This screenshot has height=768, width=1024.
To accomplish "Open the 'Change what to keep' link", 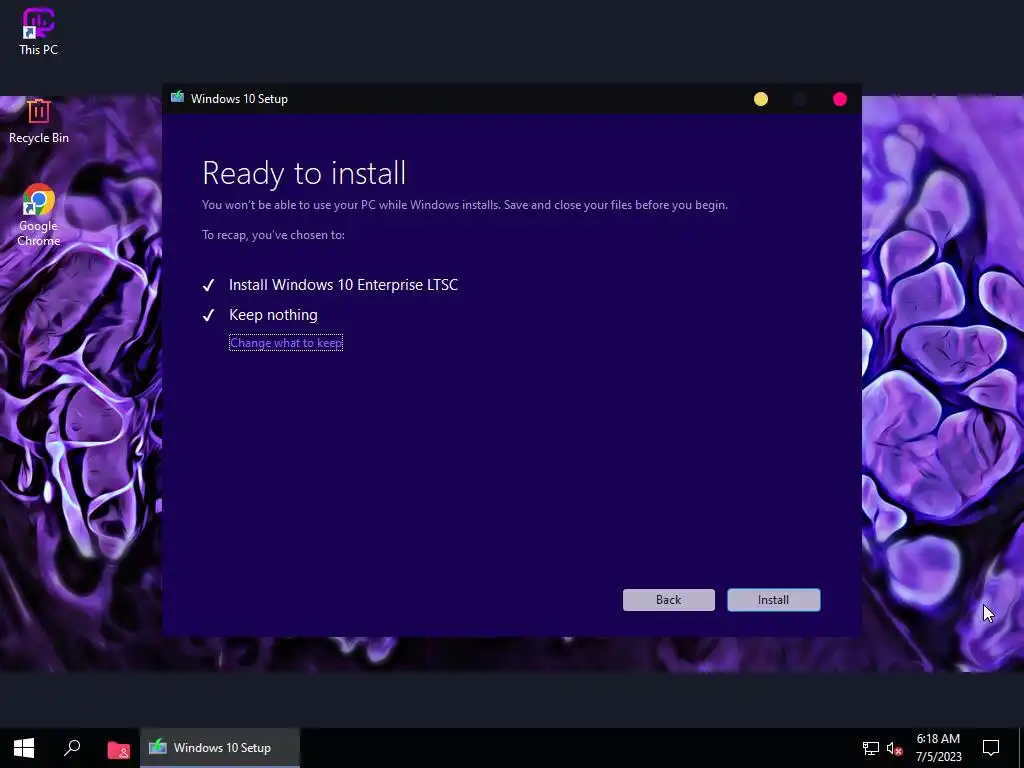I will [x=286, y=343].
